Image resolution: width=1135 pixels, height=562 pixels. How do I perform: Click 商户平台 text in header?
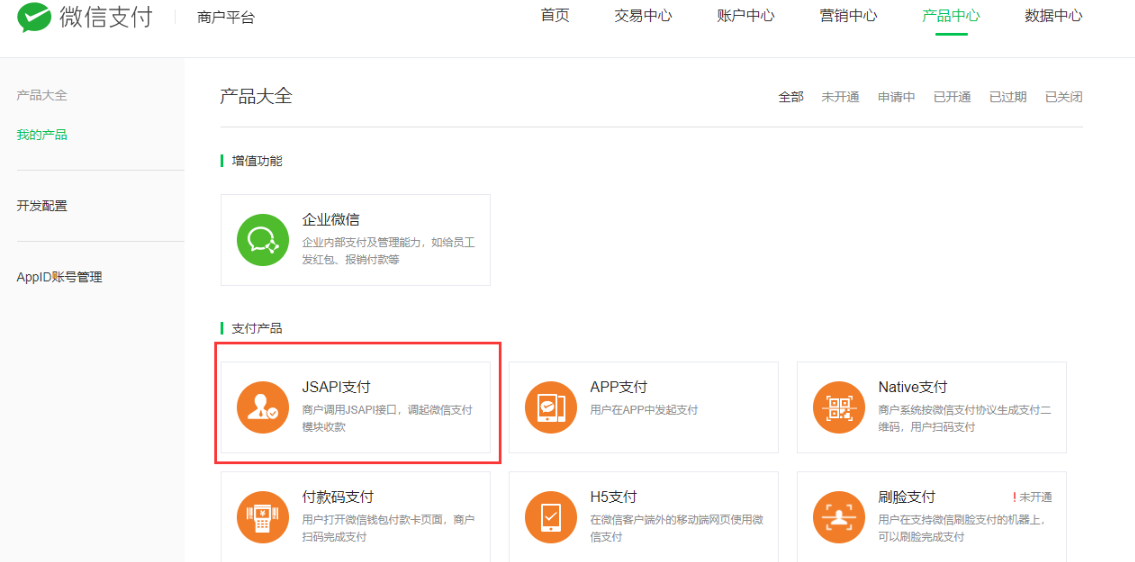point(226,18)
